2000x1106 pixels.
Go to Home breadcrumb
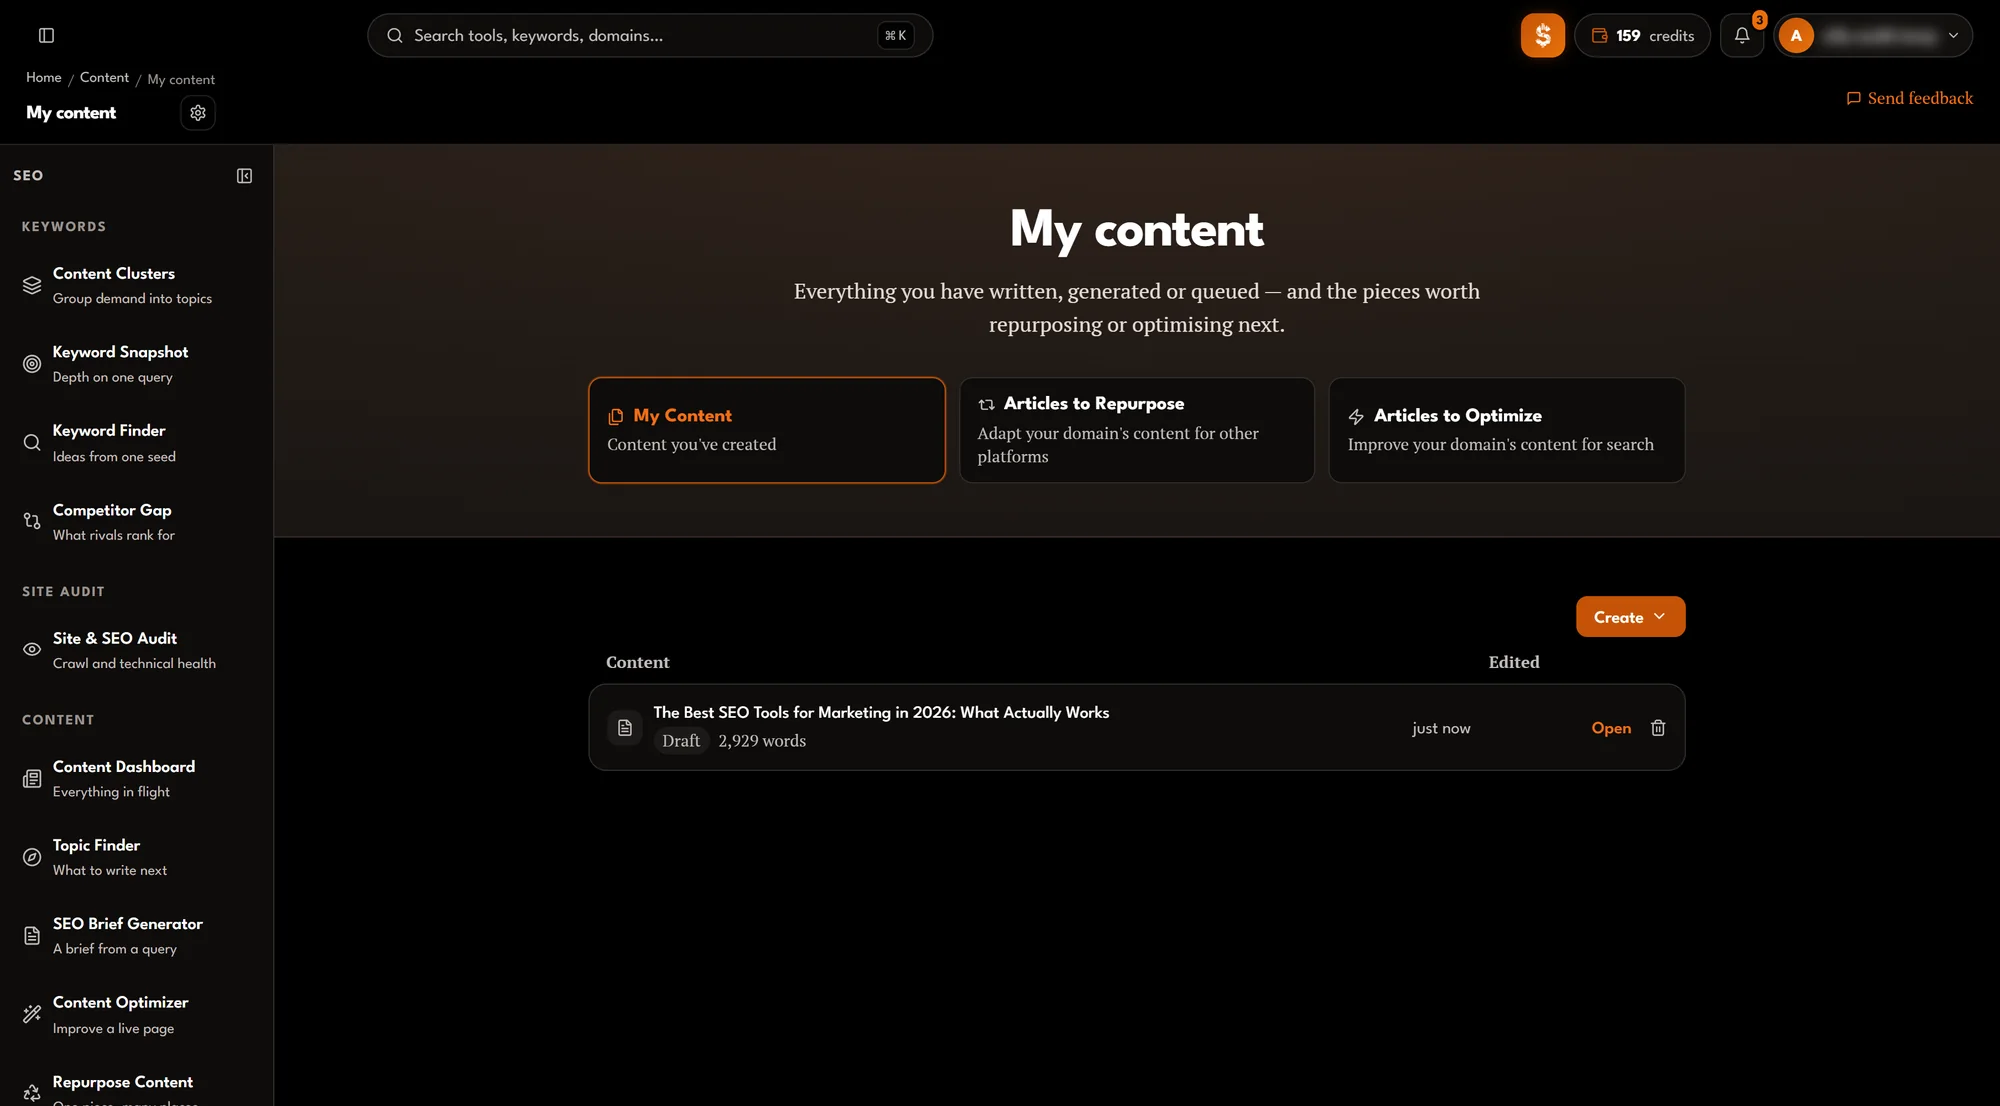click(44, 77)
